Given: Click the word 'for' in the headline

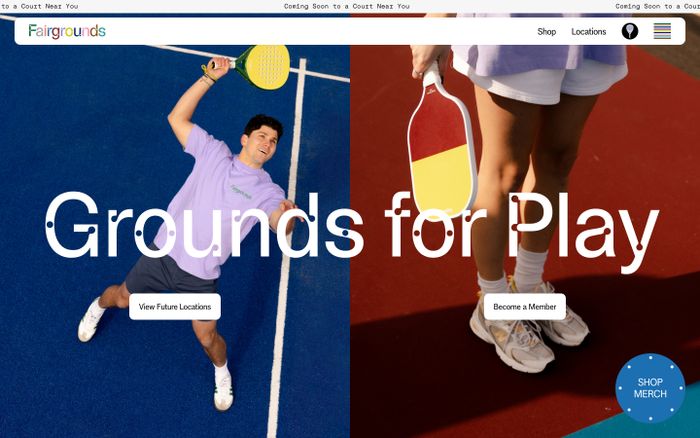Looking at the screenshot, I should [434, 225].
